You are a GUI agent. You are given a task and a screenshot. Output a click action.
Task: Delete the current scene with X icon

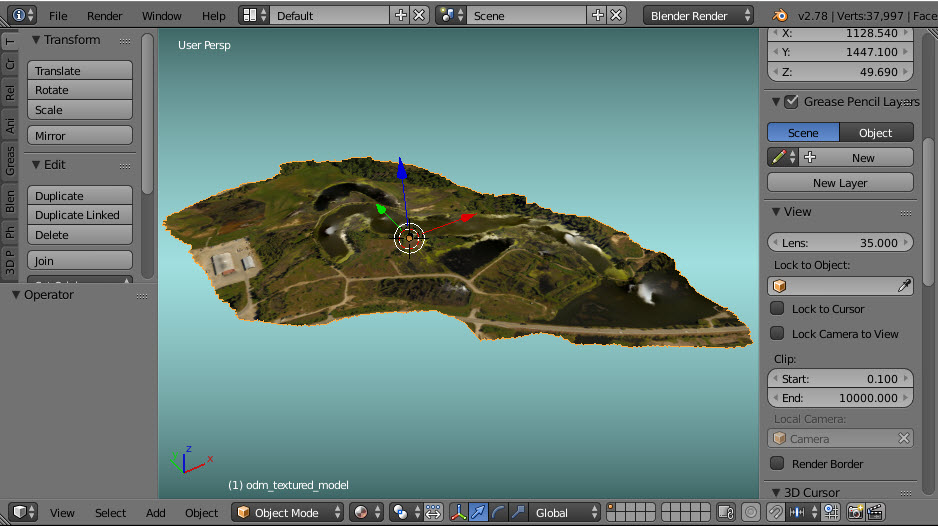tap(617, 15)
